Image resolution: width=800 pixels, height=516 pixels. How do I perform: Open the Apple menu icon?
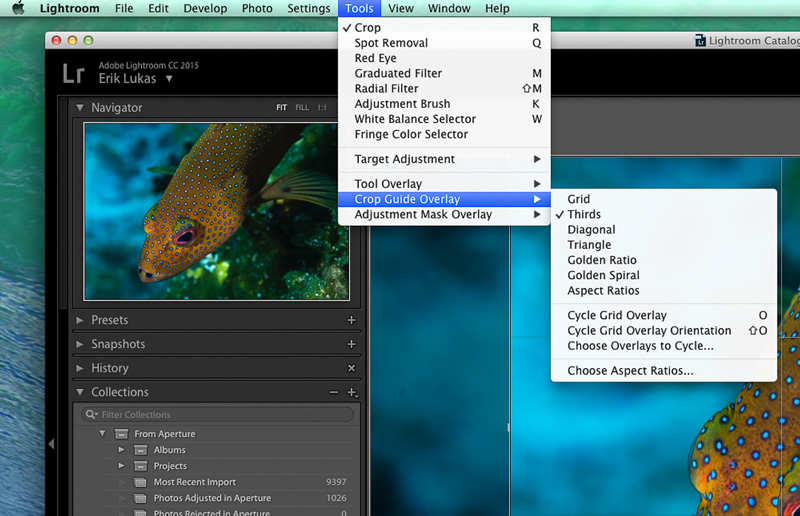click(x=17, y=9)
